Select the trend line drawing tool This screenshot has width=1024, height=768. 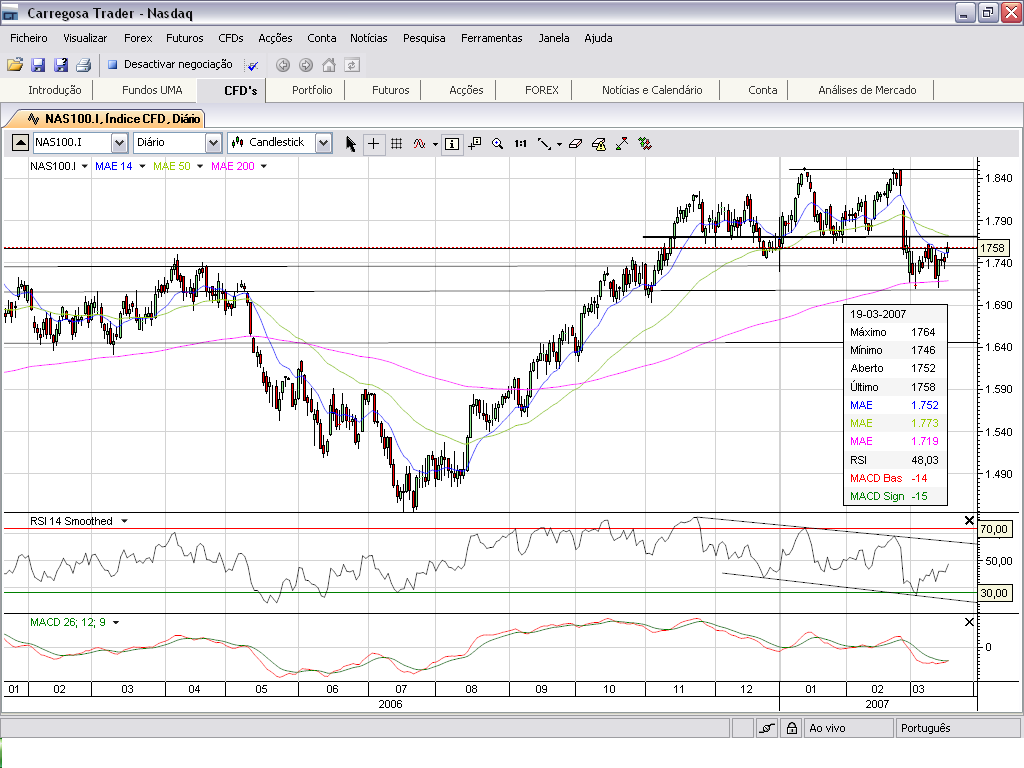point(545,143)
